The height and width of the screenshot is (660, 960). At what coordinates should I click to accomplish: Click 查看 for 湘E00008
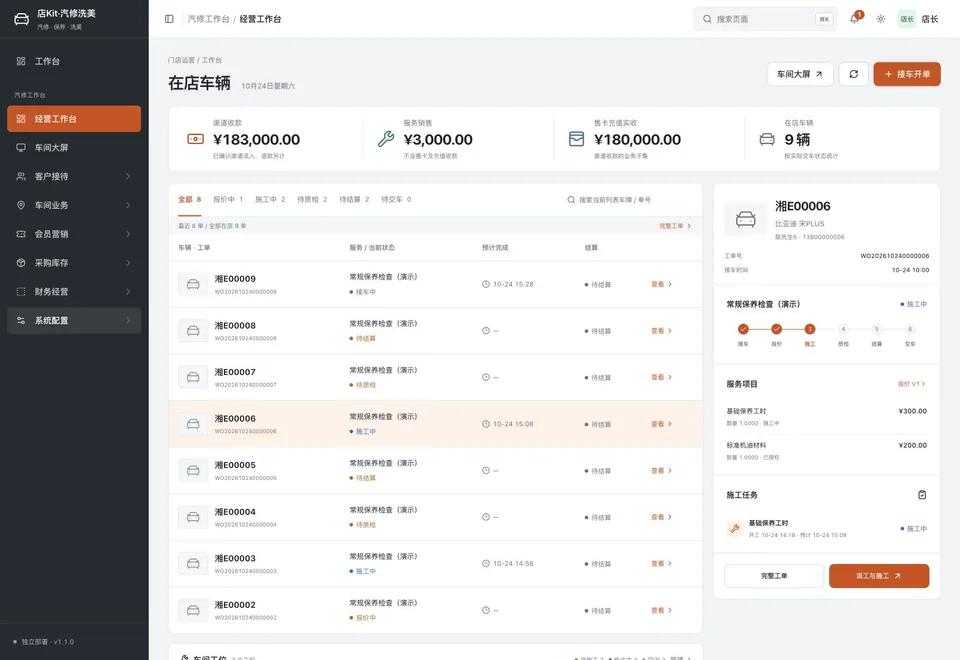[661, 331]
